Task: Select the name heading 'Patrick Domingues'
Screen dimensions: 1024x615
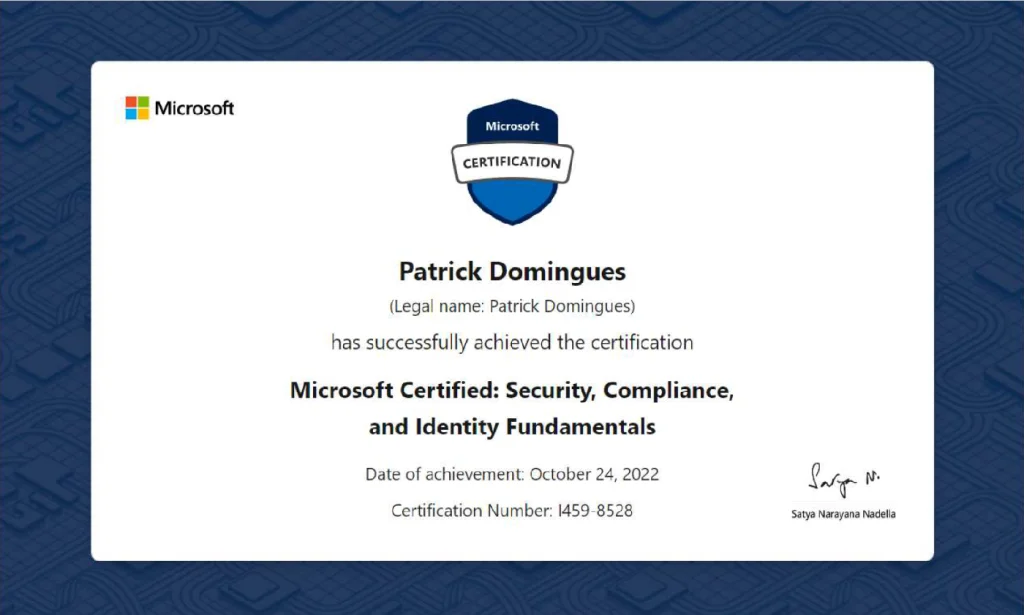Action: click(512, 271)
